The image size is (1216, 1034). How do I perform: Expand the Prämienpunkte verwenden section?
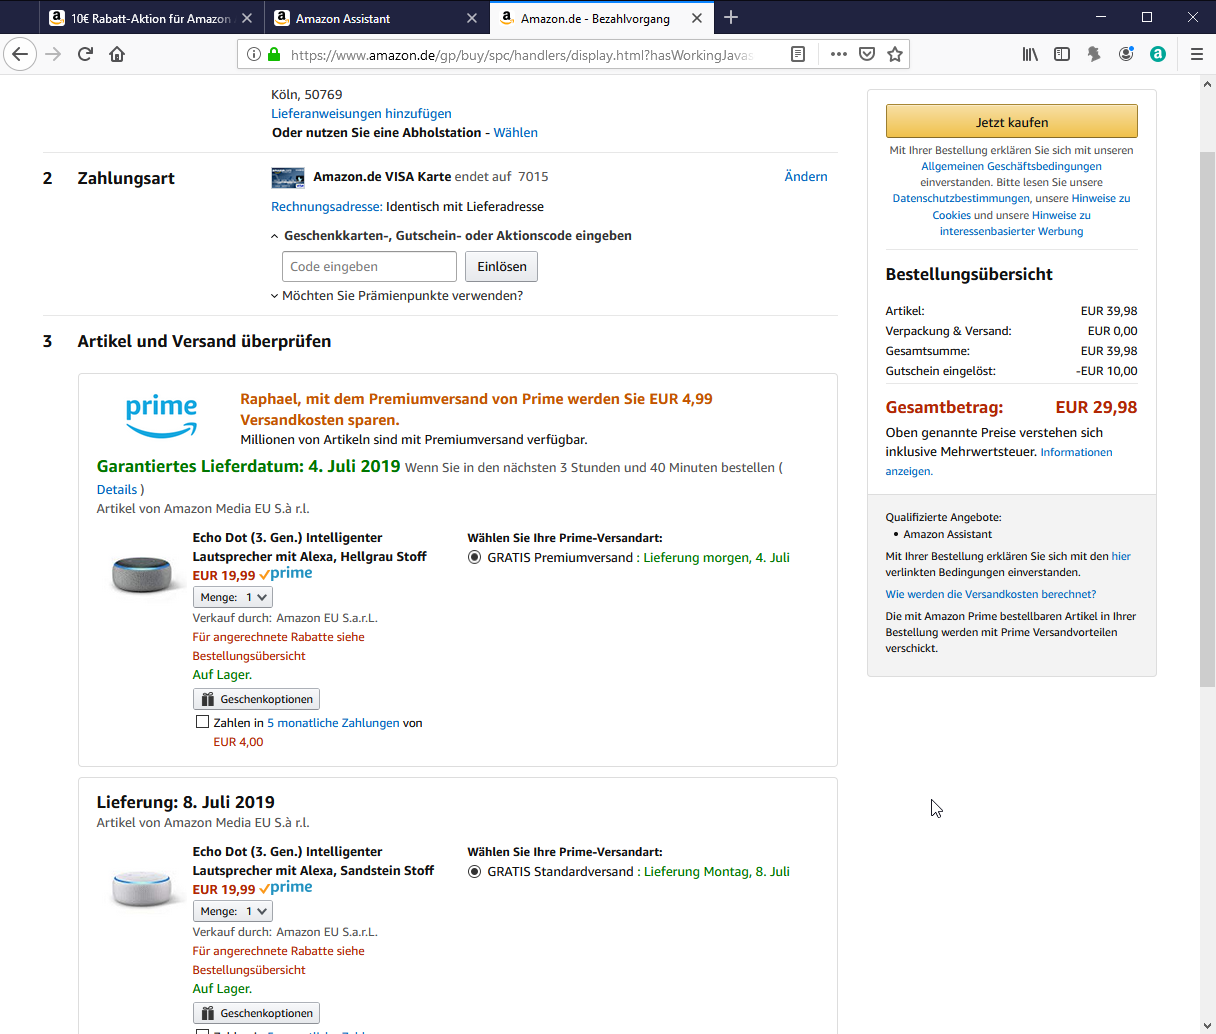tap(397, 296)
